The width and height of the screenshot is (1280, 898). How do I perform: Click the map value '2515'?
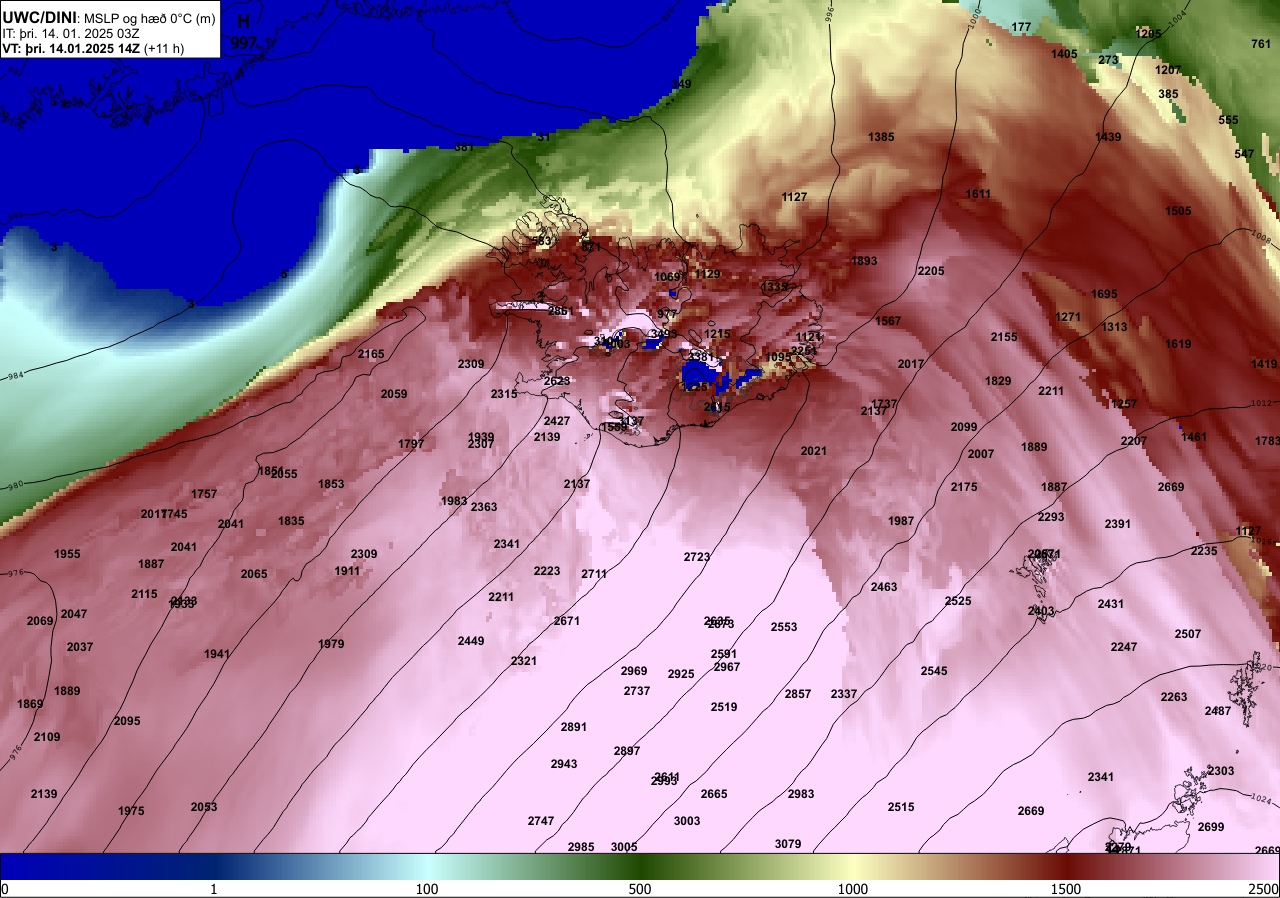tap(901, 807)
